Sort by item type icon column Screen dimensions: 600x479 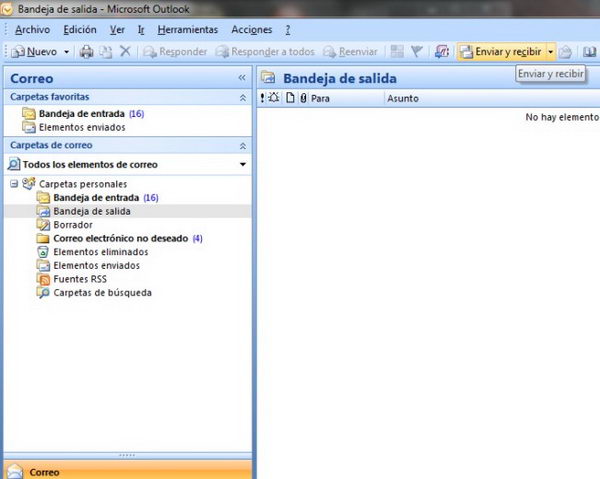pos(290,98)
